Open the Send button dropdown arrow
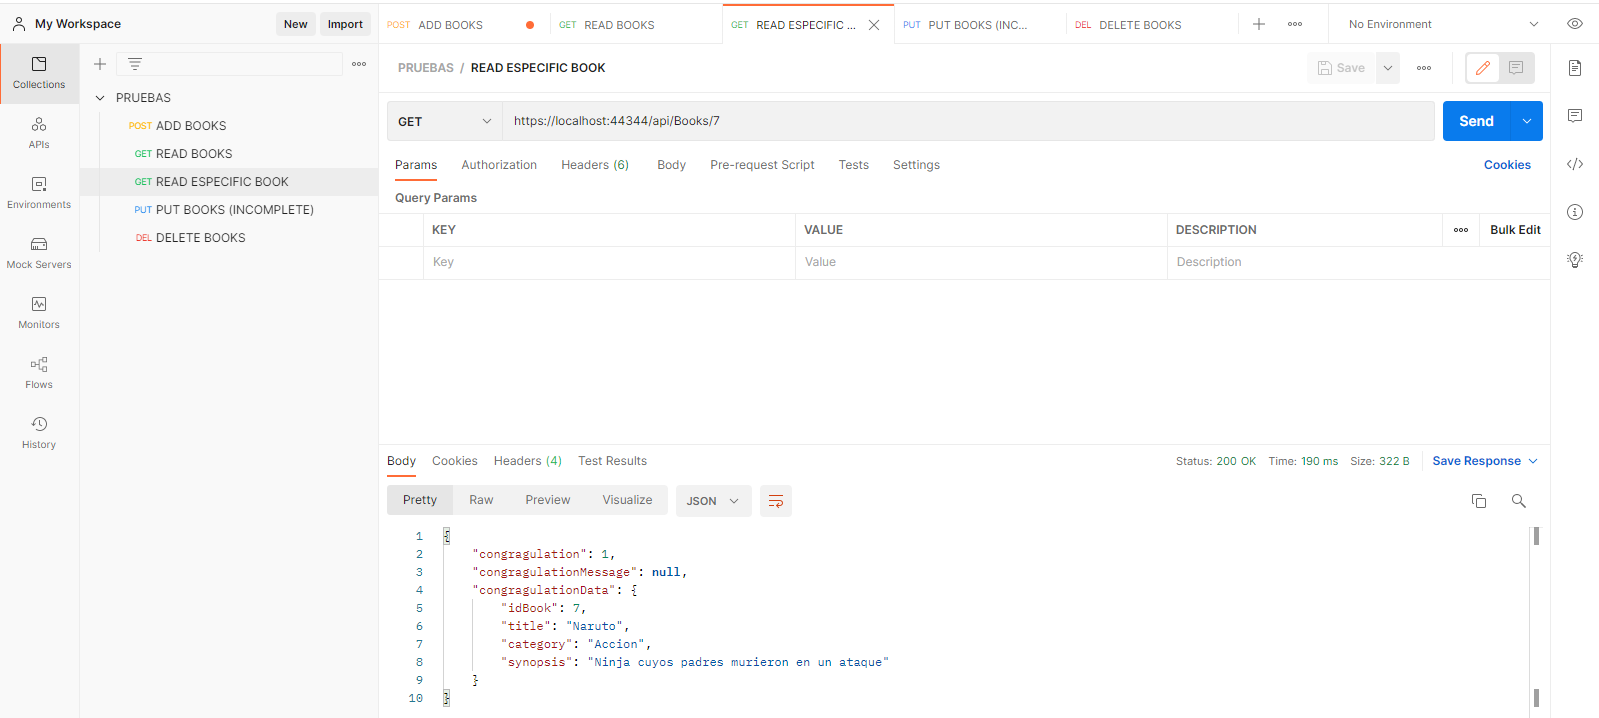Viewport: 1599px width, 718px height. (1527, 121)
